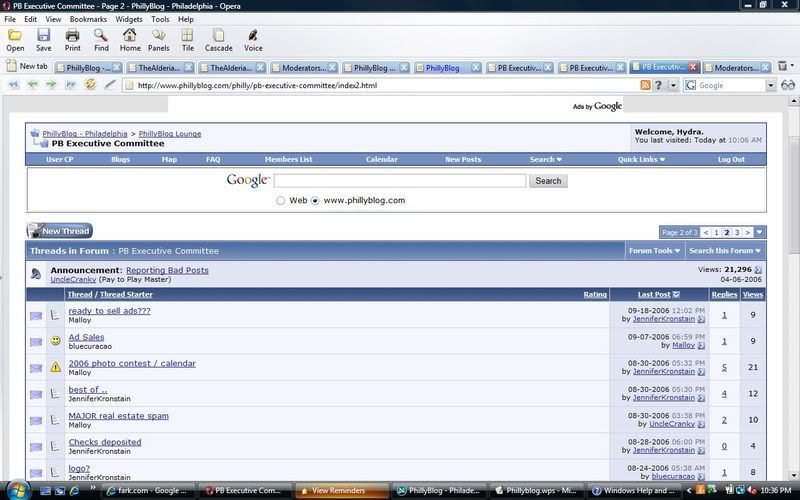Open the closed tabs trash icon
The image size is (800, 500).
click(x=783, y=66)
